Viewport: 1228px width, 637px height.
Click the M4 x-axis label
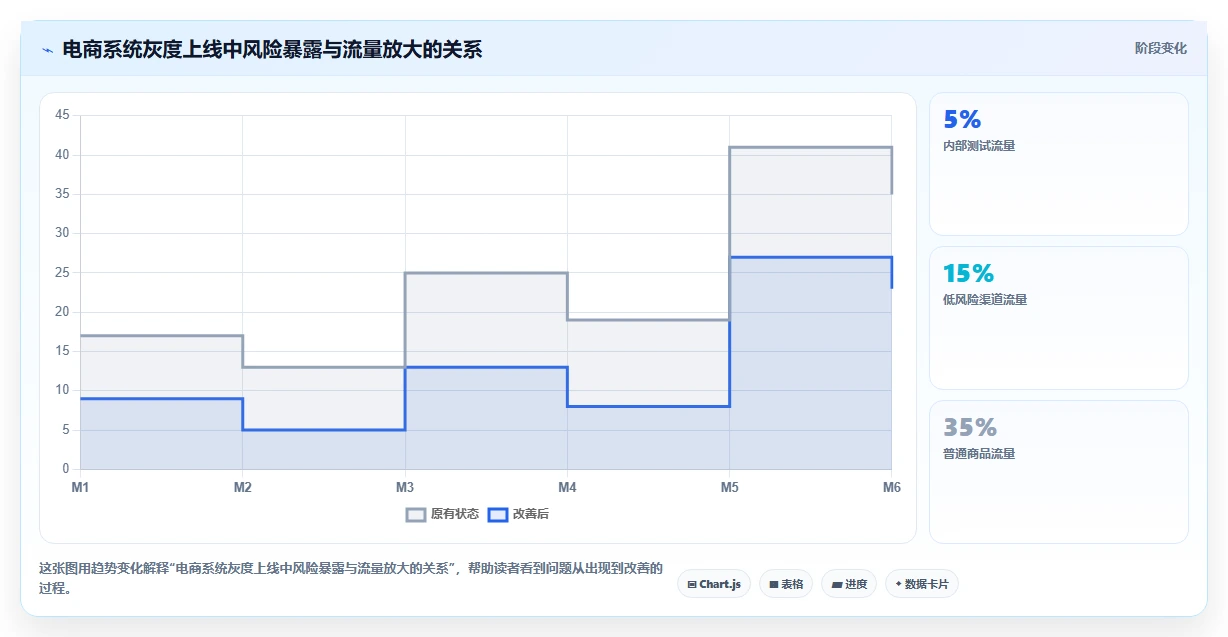click(567, 487)
